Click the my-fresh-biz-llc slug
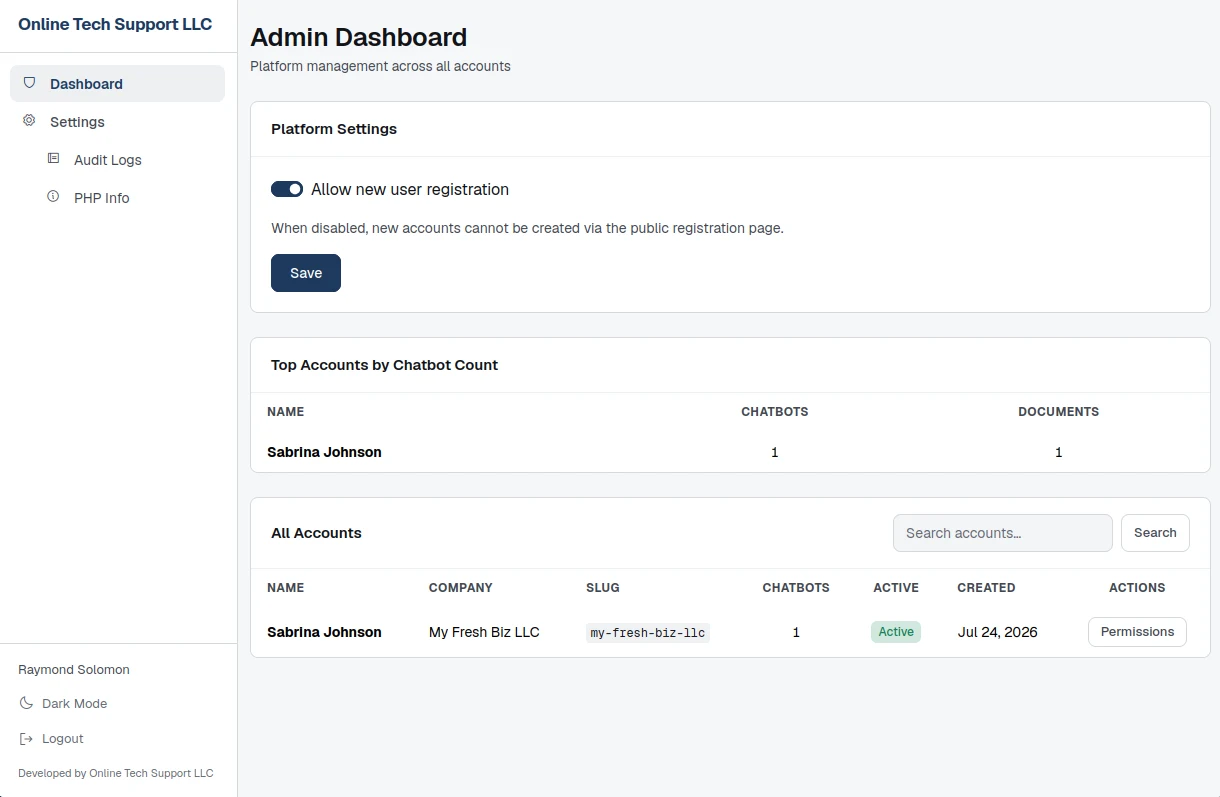The height and width of the screenshot is (797, 1220). (648, 633)
